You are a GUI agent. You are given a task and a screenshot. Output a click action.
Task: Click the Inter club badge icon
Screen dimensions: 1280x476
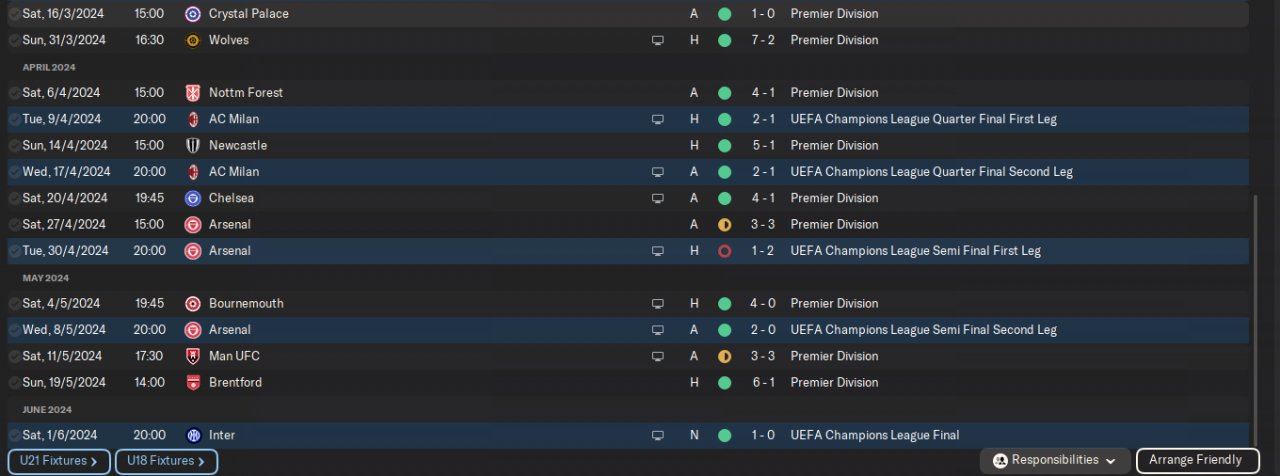(193, 435)
